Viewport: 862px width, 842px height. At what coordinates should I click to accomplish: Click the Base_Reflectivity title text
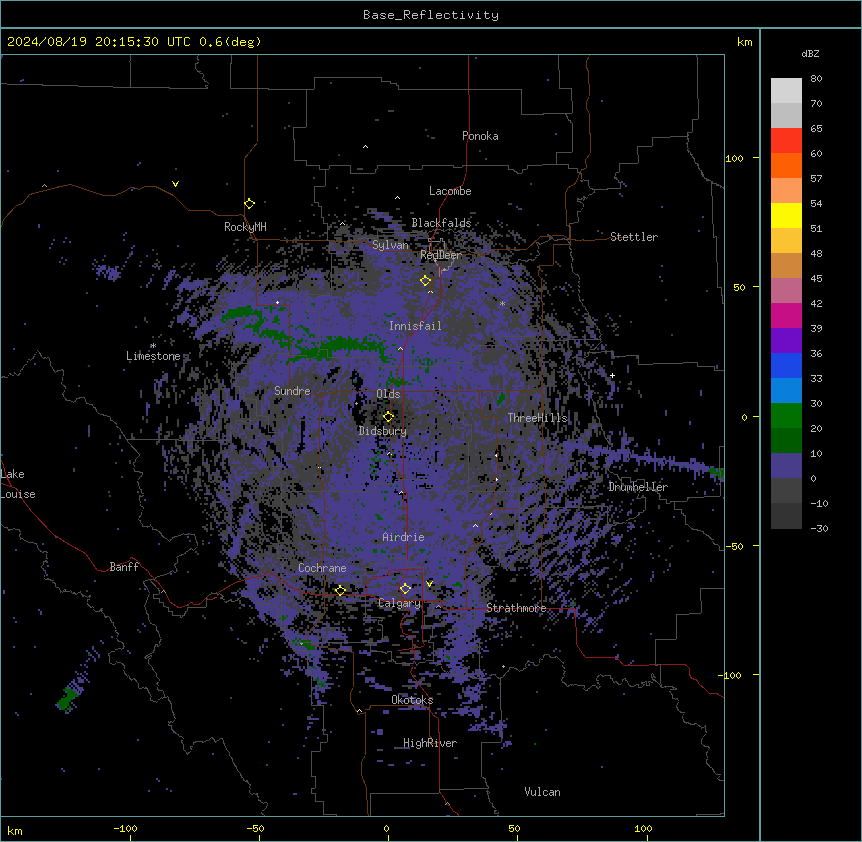click(x=430, y=15)
